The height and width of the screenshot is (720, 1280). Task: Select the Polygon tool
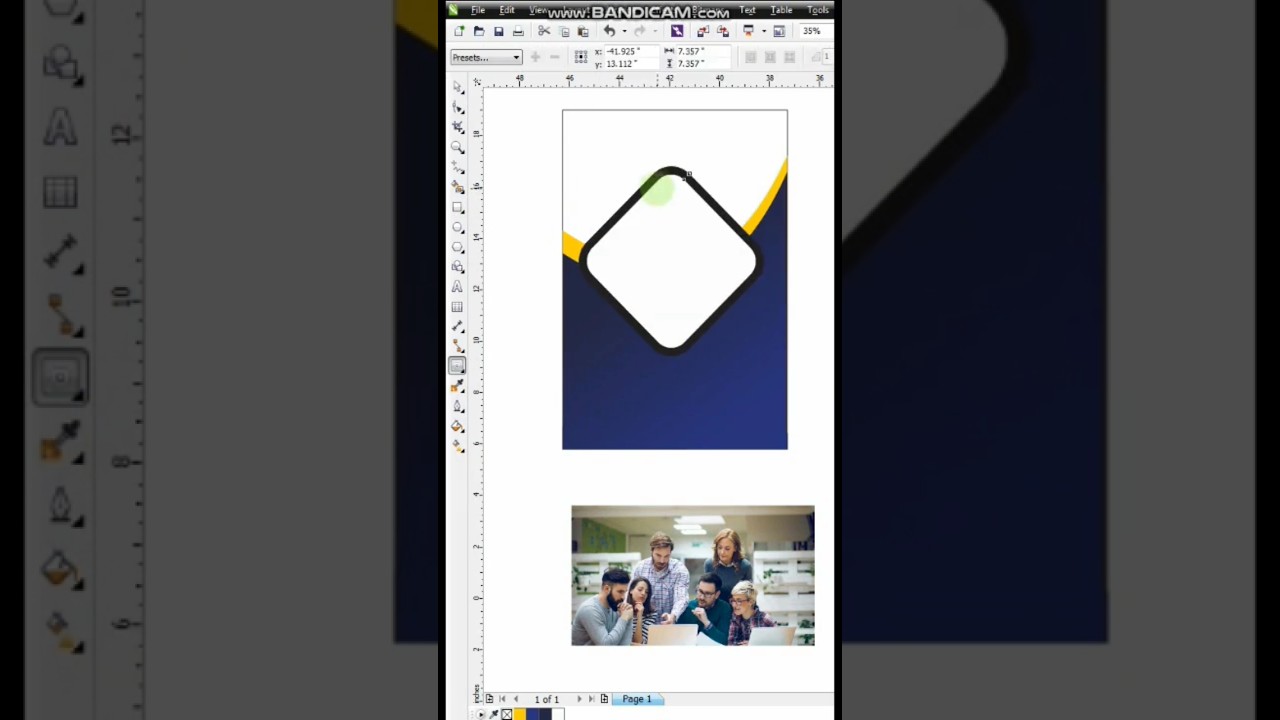[x=458, y=247]
